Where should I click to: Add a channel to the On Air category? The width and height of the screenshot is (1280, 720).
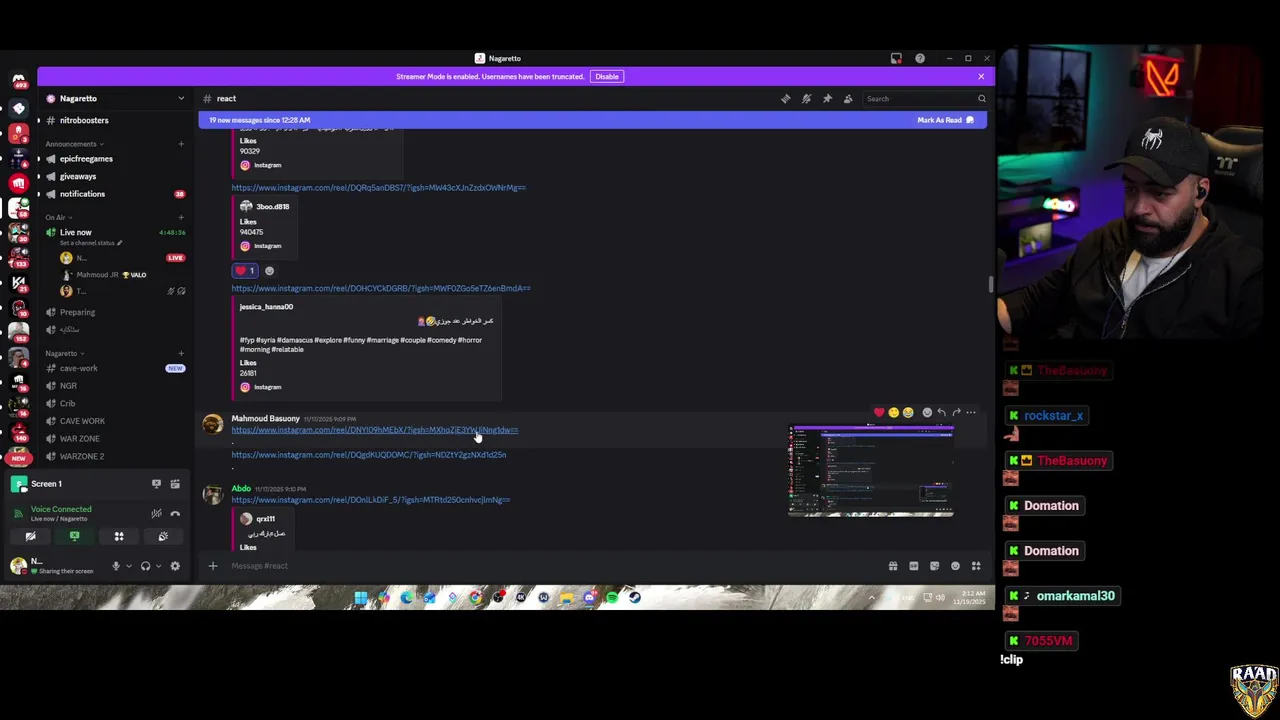pyautogui.click(x=181, y=218)
